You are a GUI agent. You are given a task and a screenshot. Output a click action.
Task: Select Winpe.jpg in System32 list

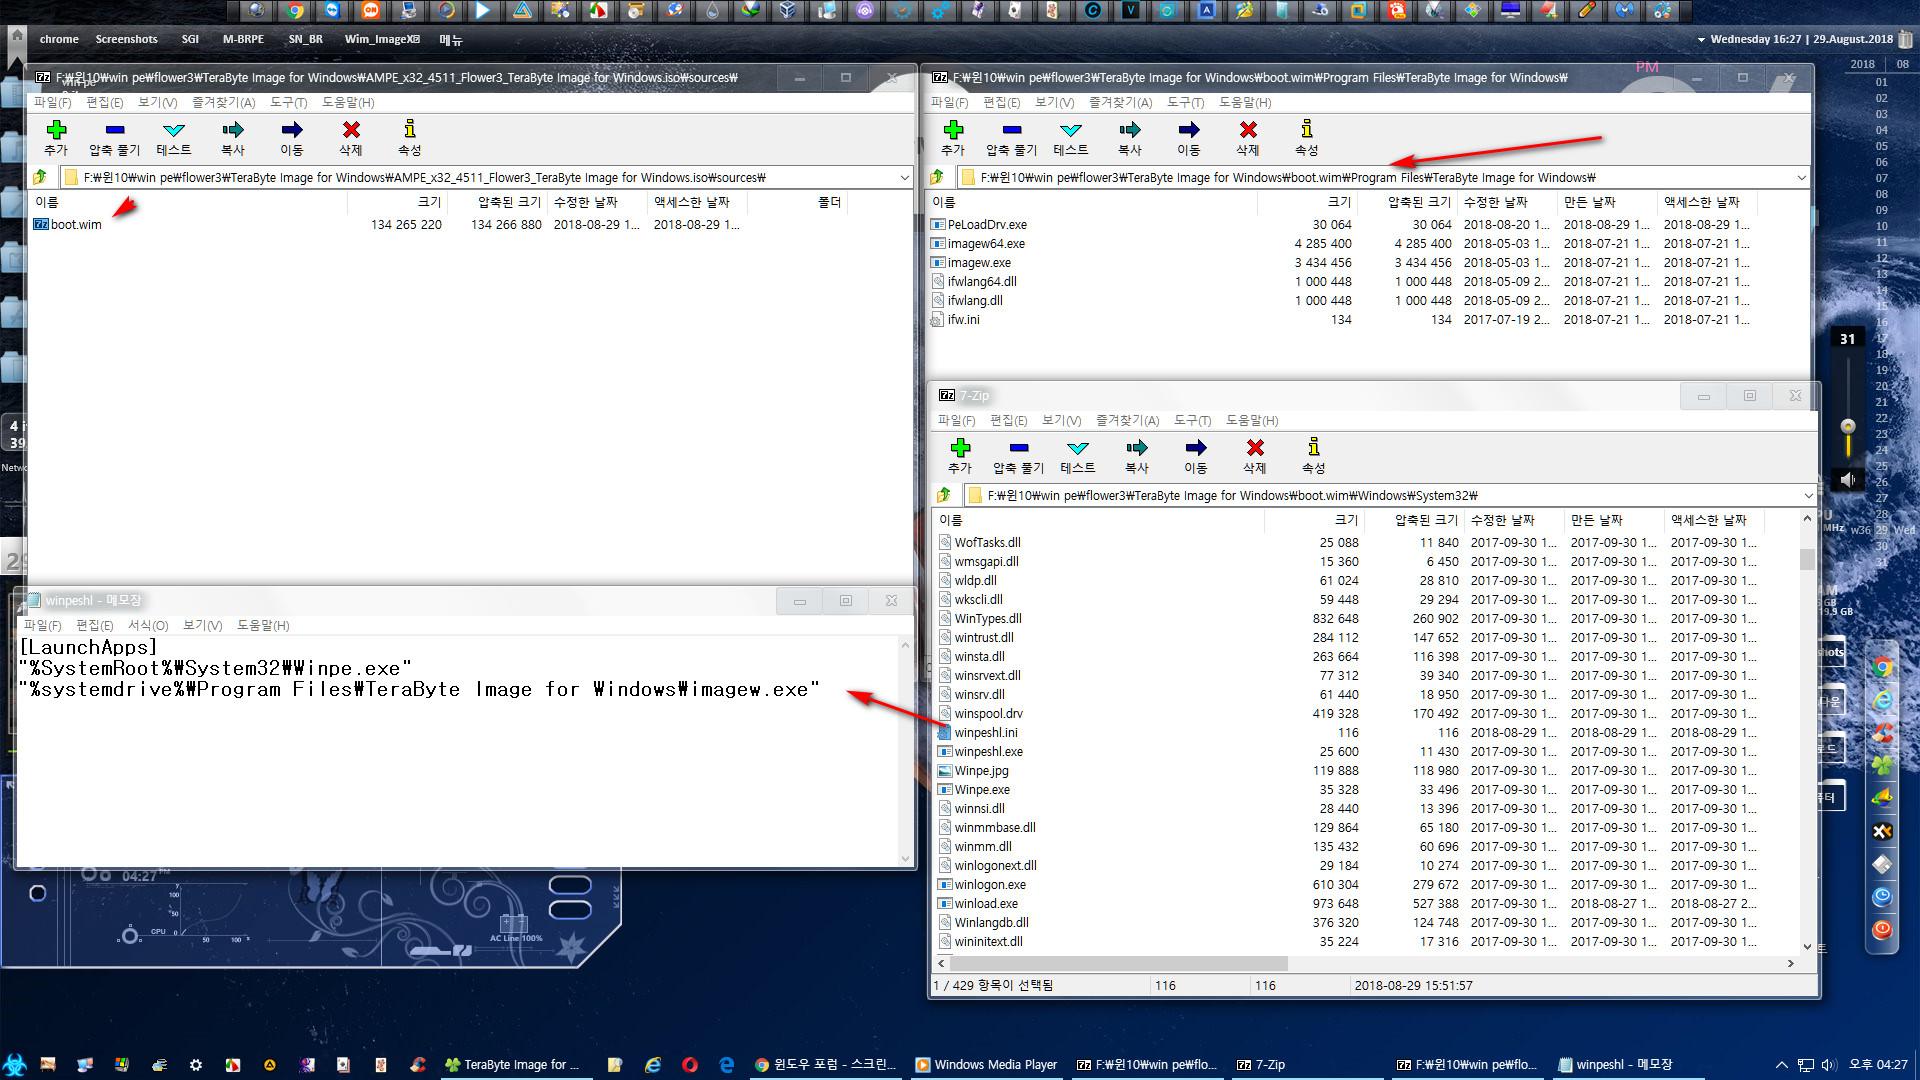tap(973, 771)
